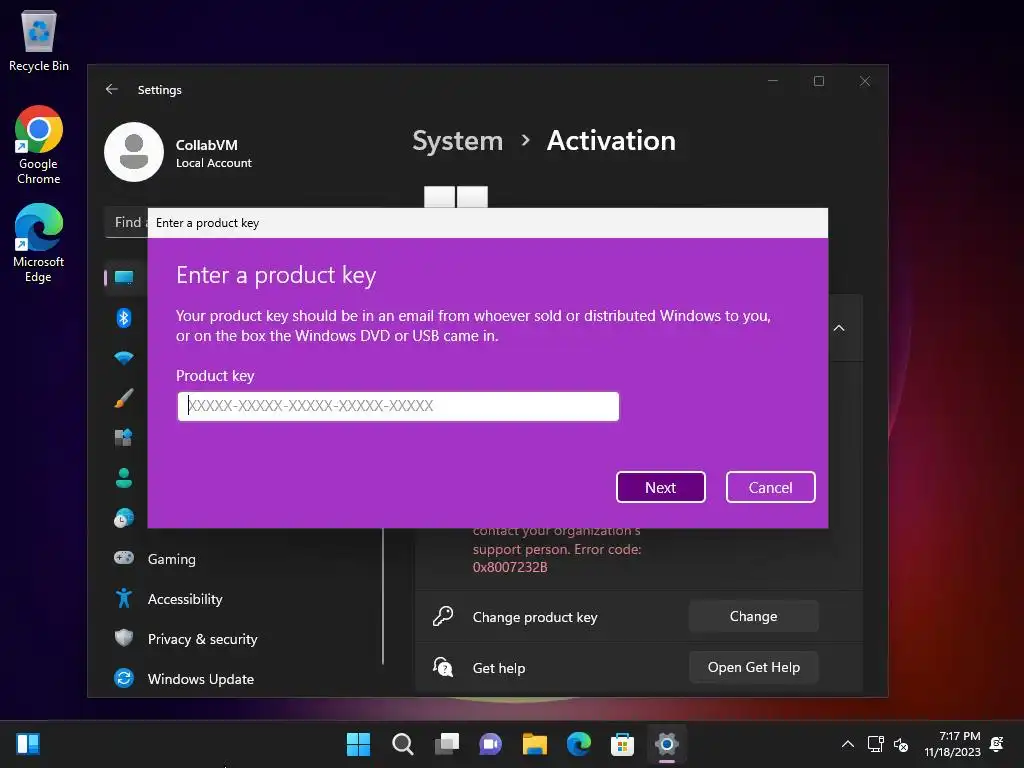Open Accounts person sidebar icon
This screenshot has width=1024, height=768.
pos(124,478)
